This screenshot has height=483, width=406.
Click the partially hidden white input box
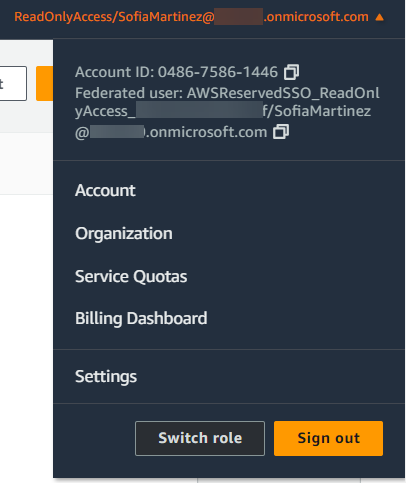coord(13,83)
